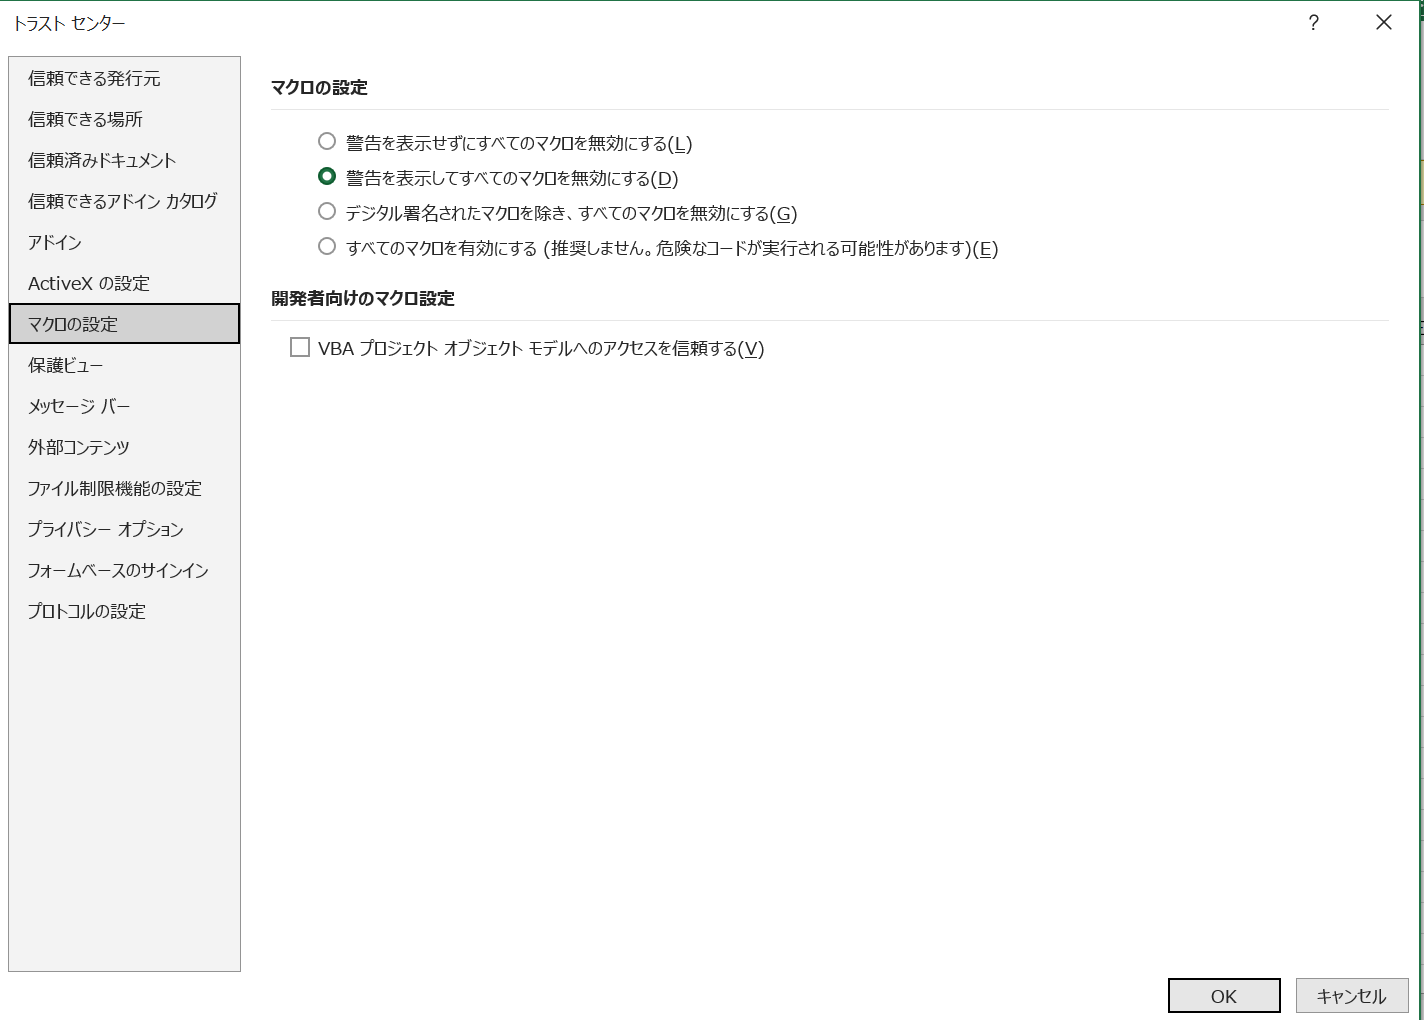Open the 信頼できる発行元 section

tap(94, 78)
